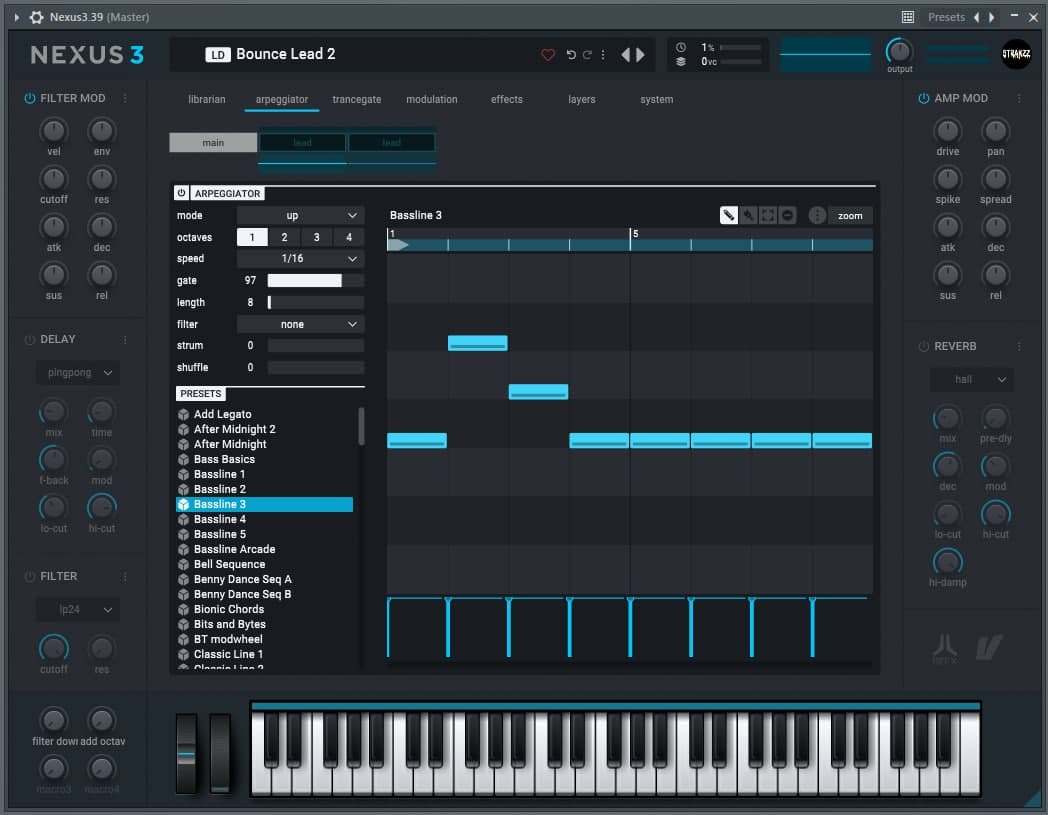Set octaves to 2
The width and height of the screenshot is (1048, 815).
pos(284,237)
